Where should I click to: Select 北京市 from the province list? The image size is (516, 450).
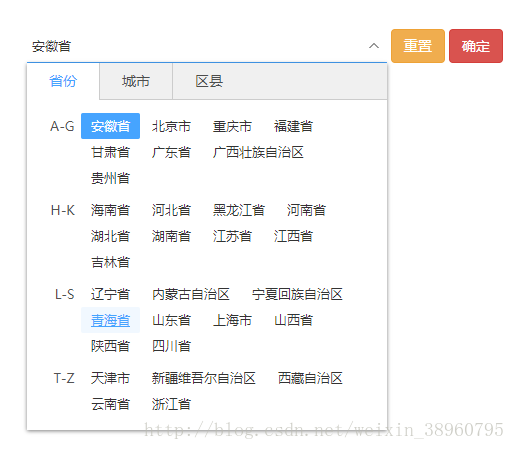point(171,126)
